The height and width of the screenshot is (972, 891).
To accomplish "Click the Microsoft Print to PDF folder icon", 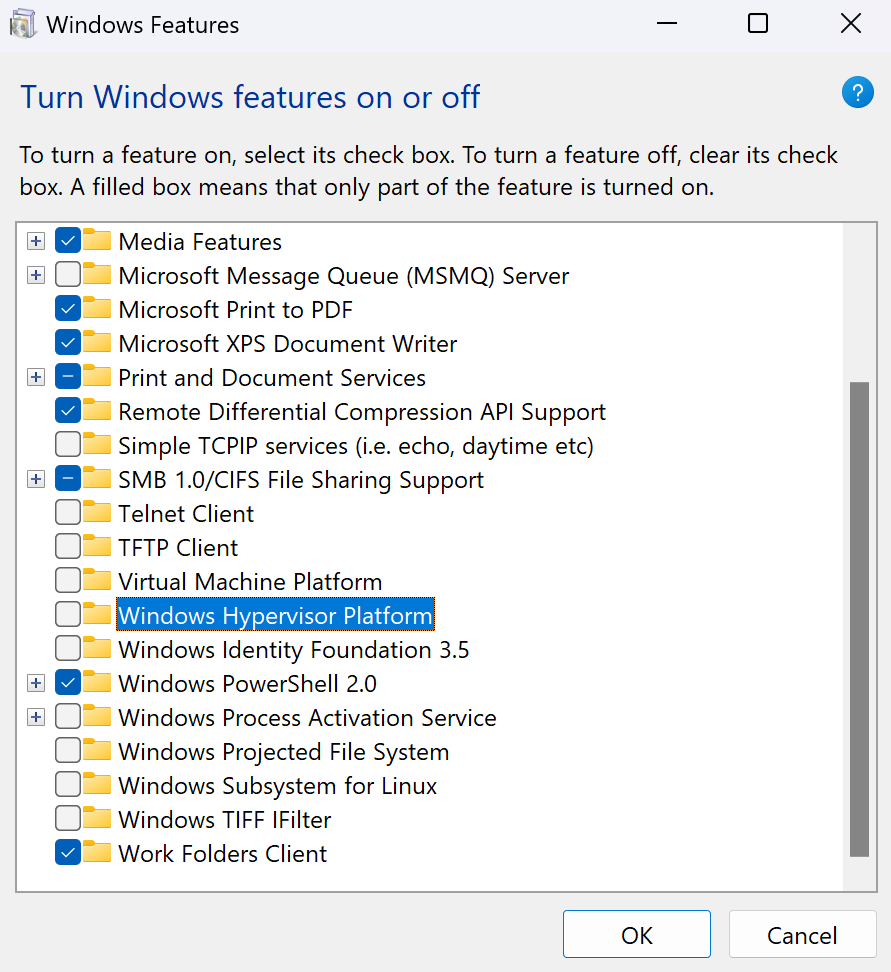I will 97,309.
